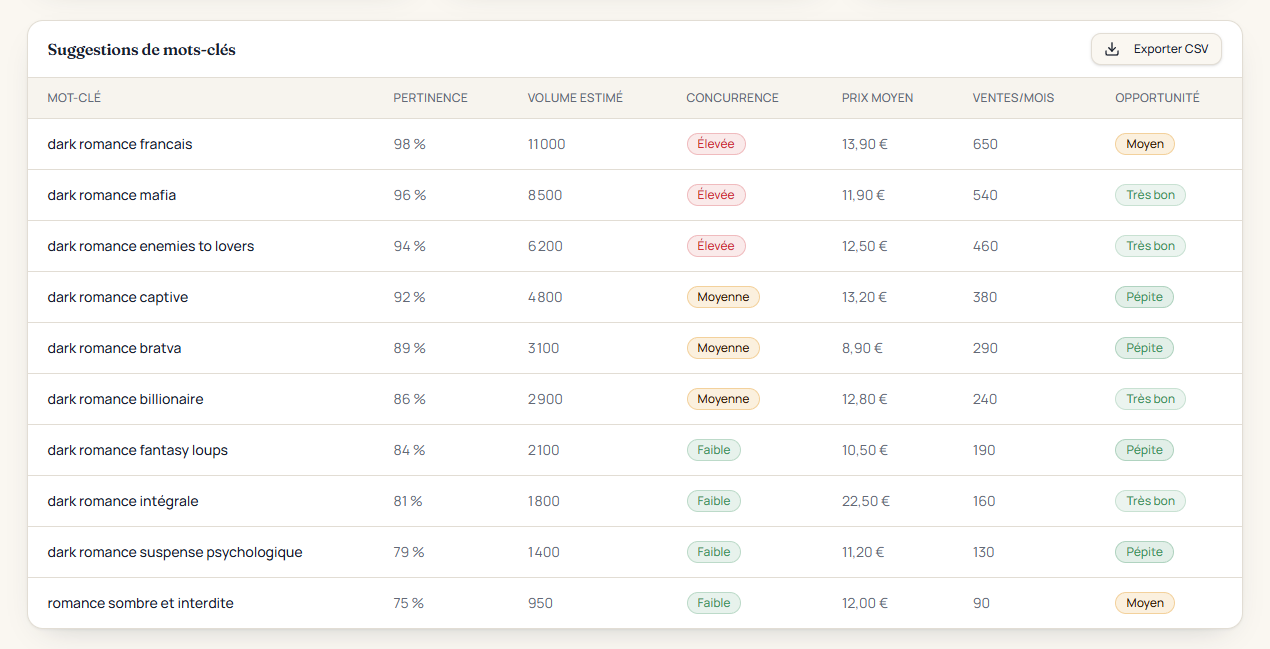Click the Exporter CSV button
Image resolution: width=1270 pixels, height=649 pixels.
(1156, 49)
